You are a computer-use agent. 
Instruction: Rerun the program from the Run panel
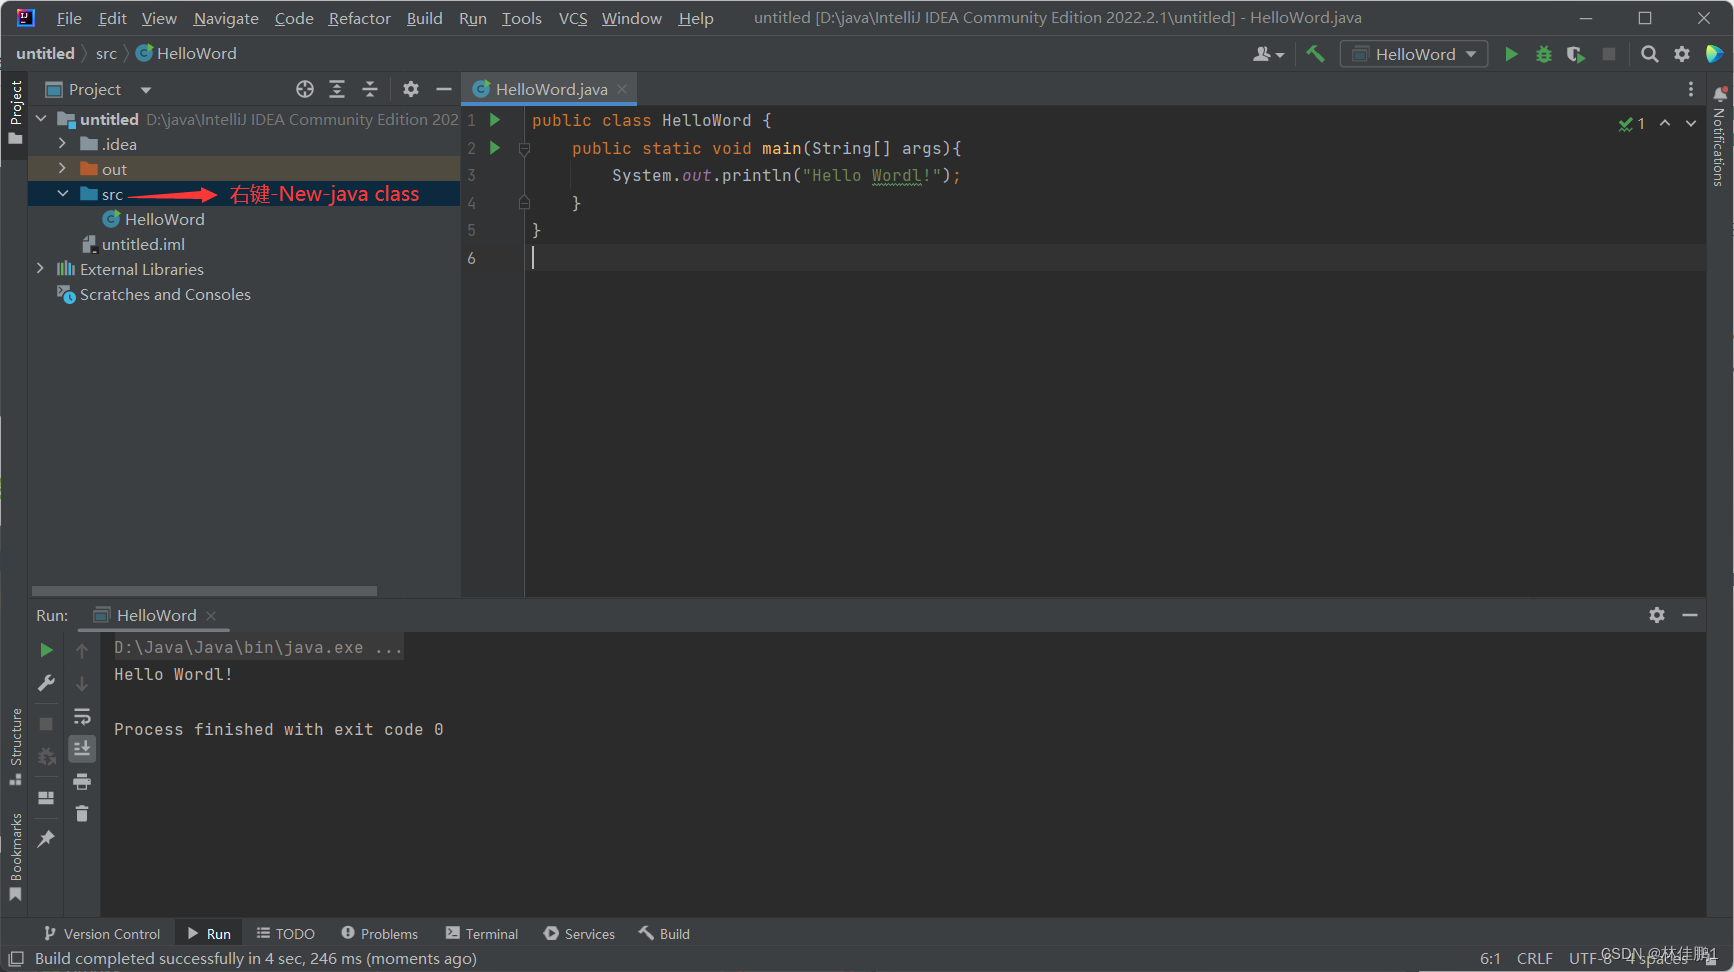point(46,650)
